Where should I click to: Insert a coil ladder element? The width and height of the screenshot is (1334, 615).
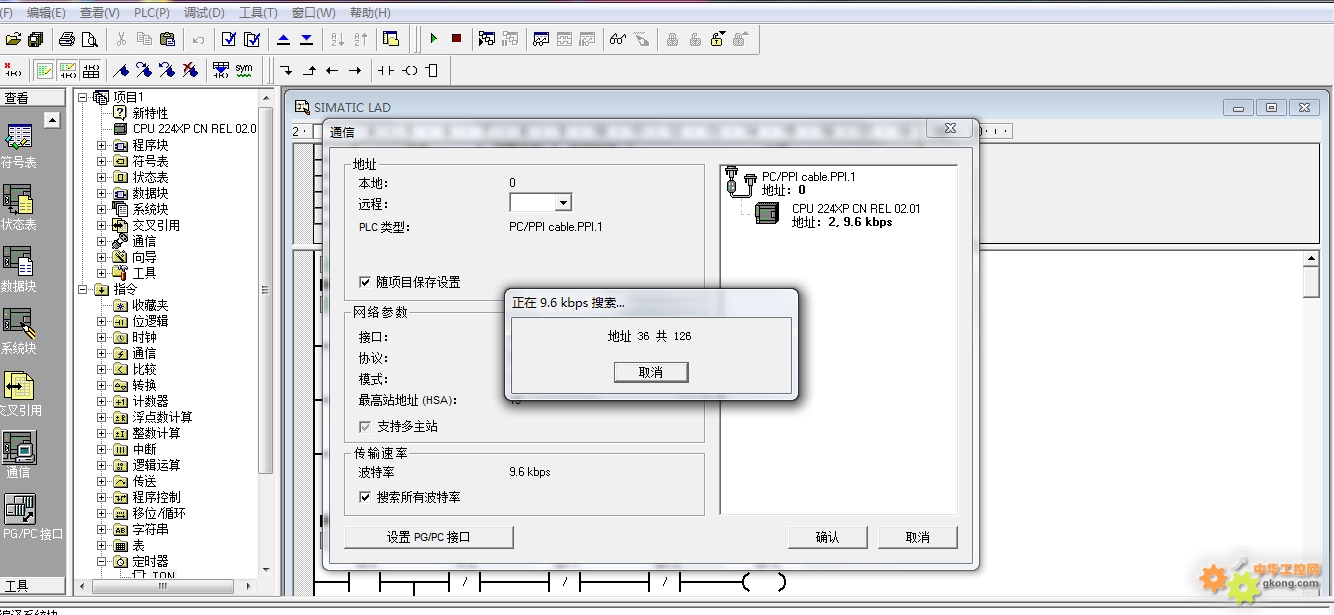pyautogui.click(x=409, y=70)
